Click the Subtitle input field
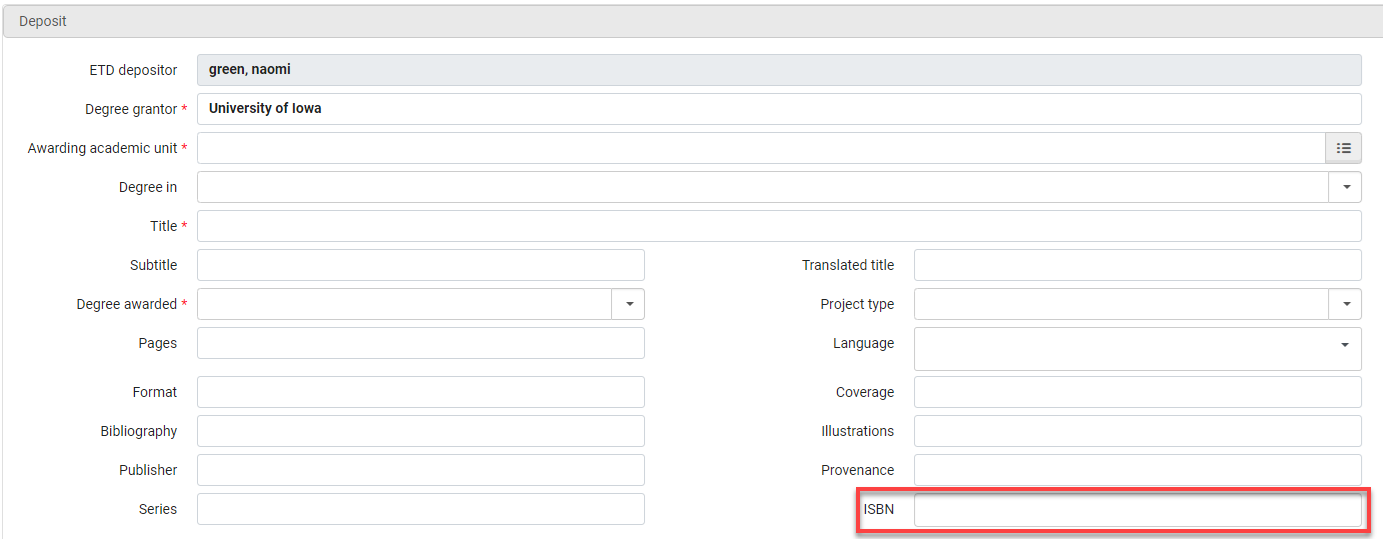The height and width of the screenshot is (539, 1383). tap(420, 265)
